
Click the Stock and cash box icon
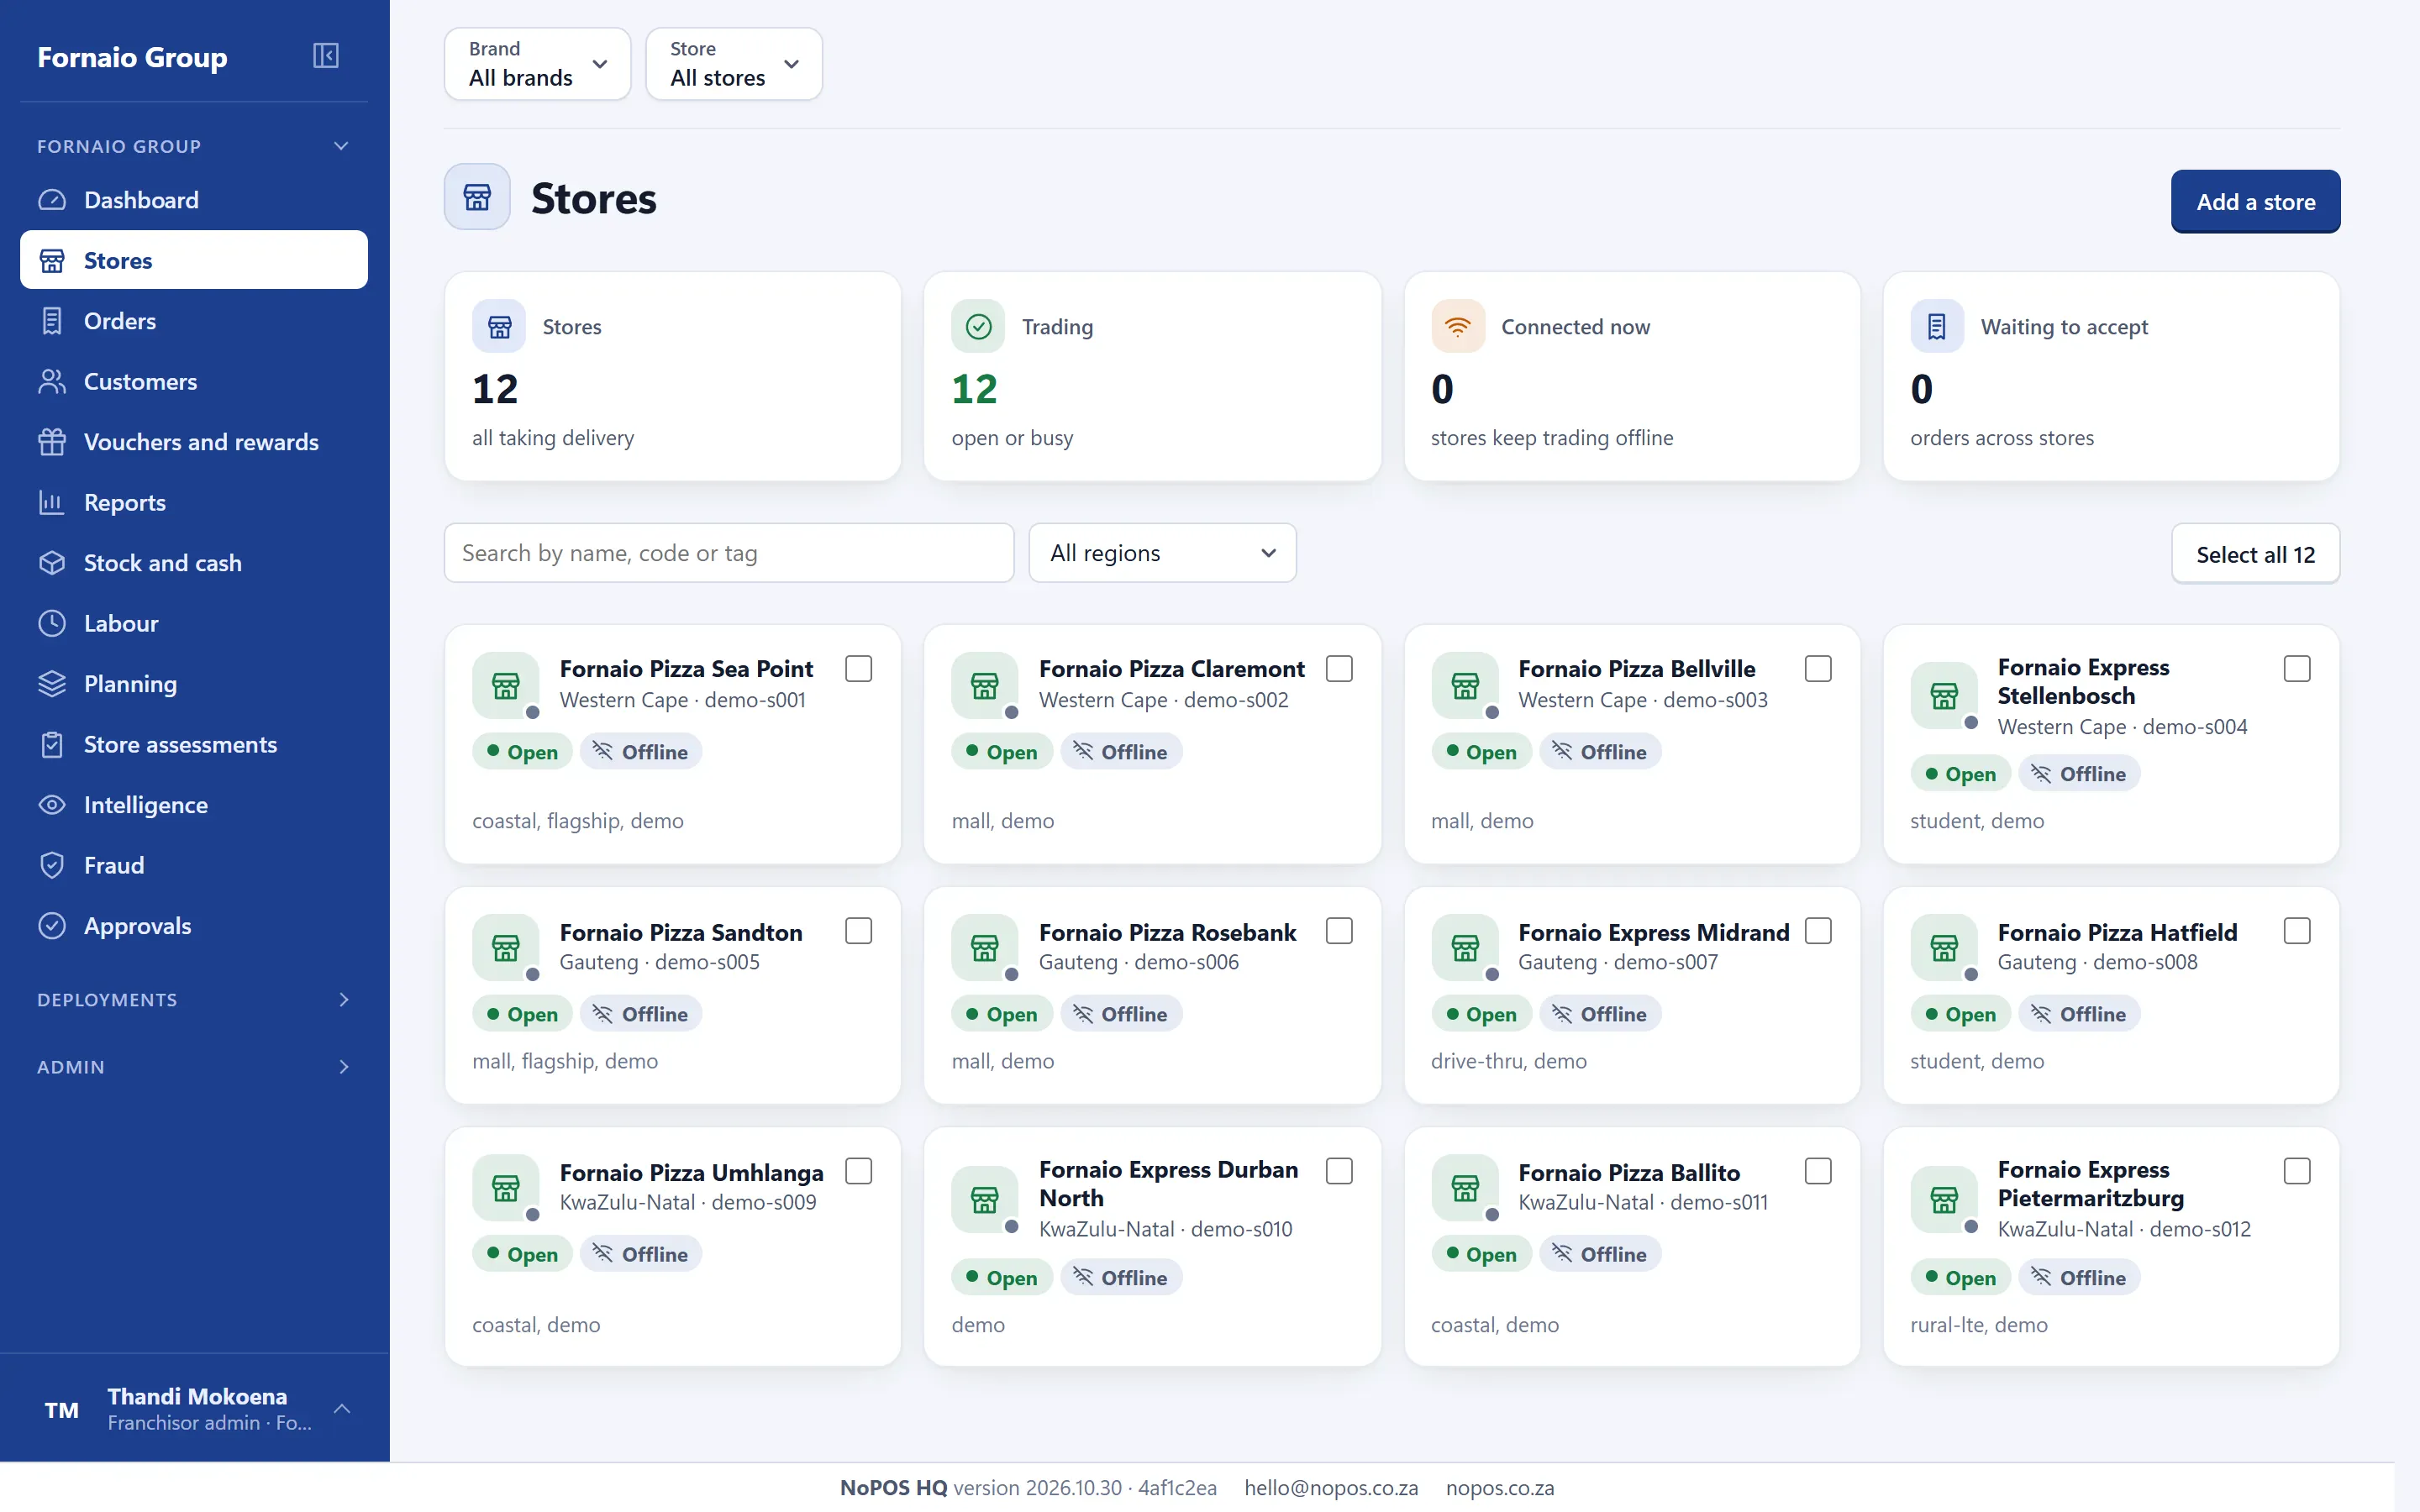(x=52, y=563)
